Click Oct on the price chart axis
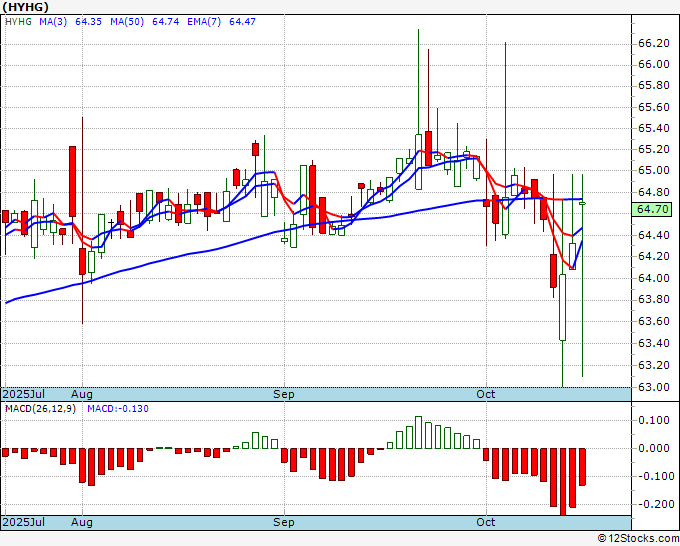Image resolution: width=680 pixels, height=546 pixels. point(485,394)
